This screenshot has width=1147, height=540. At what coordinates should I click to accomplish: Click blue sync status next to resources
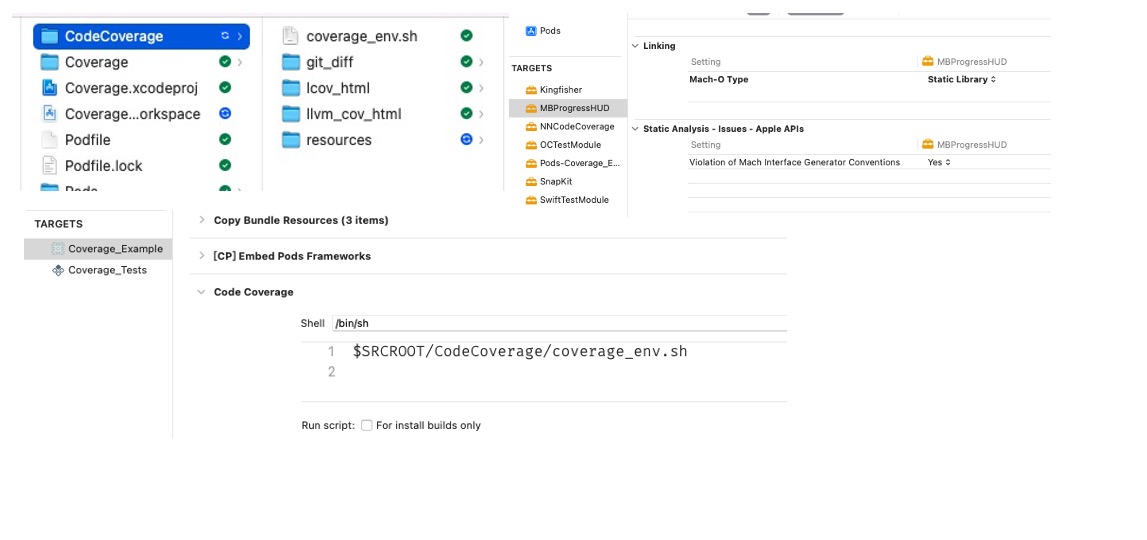pyautogui.click(x=466, y=139)
